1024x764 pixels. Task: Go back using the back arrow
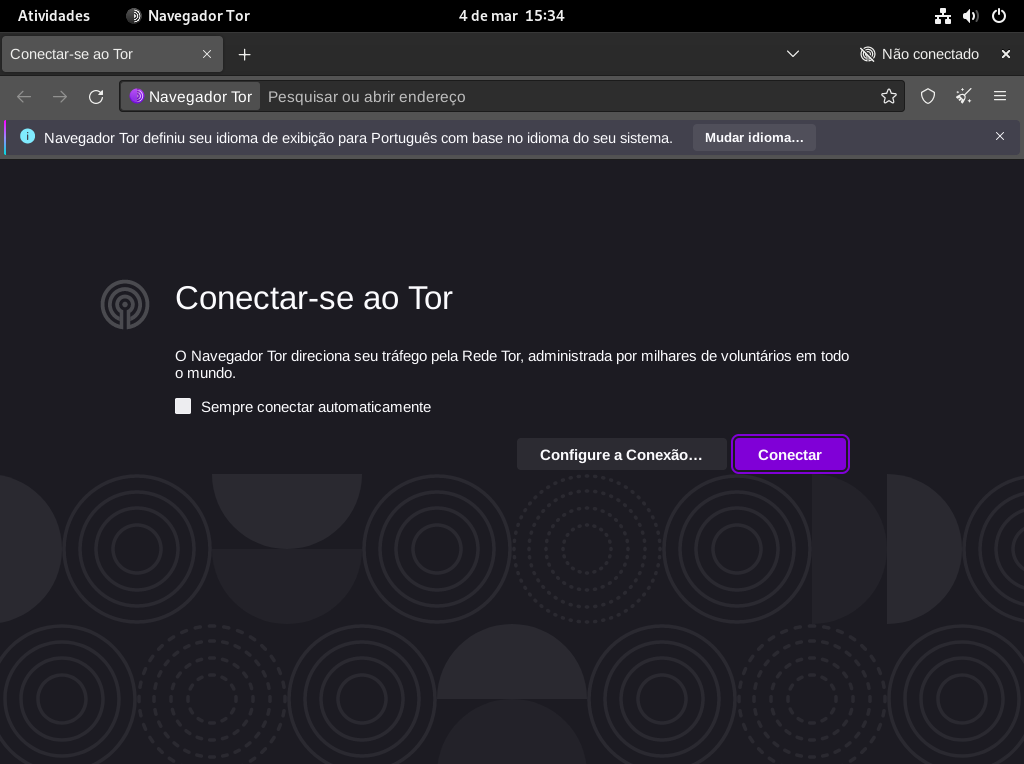24,97
